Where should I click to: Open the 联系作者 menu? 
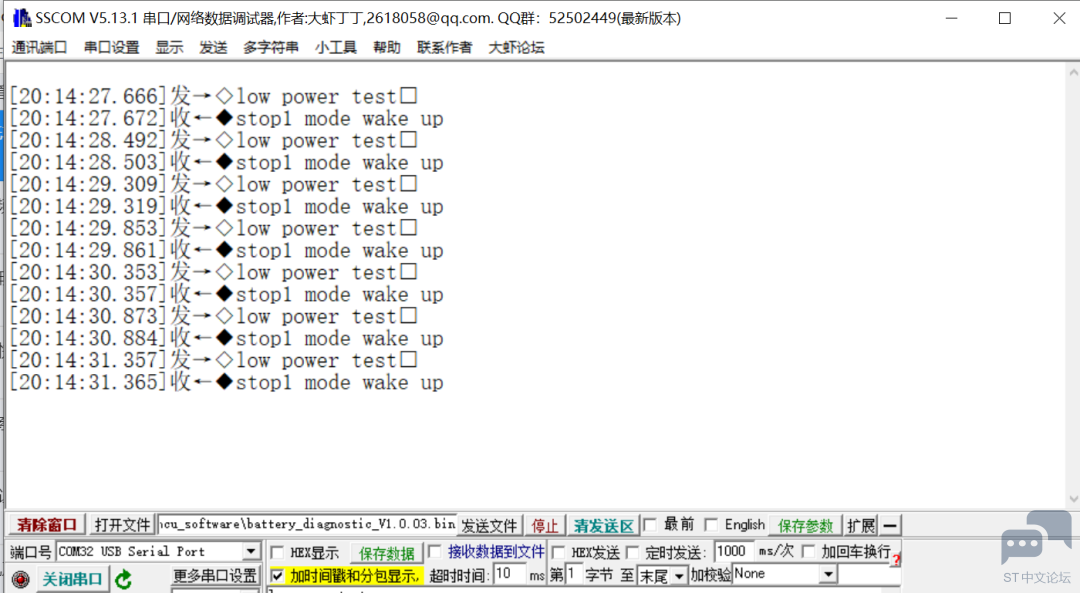pos(444,47)
